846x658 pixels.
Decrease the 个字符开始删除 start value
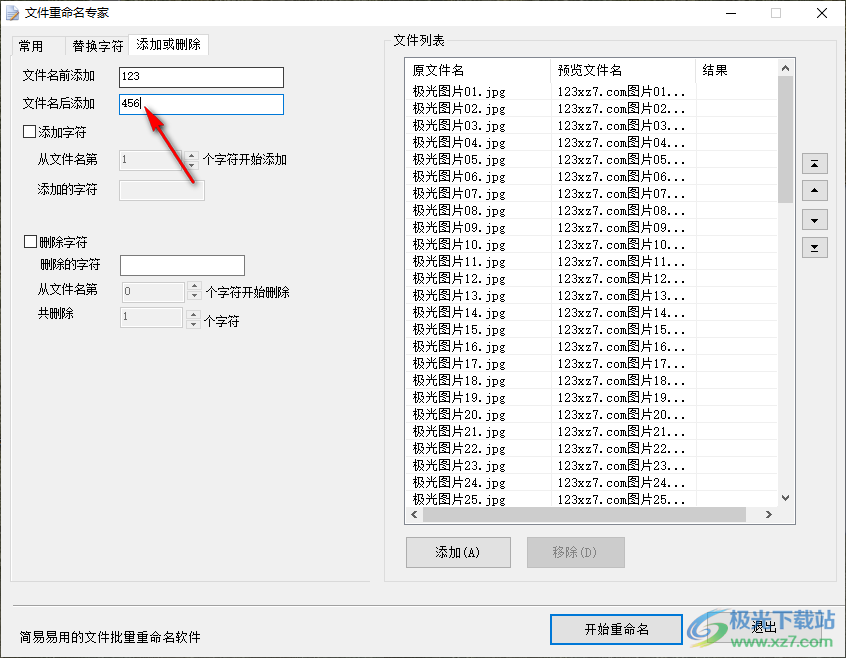tap(194, 296)
